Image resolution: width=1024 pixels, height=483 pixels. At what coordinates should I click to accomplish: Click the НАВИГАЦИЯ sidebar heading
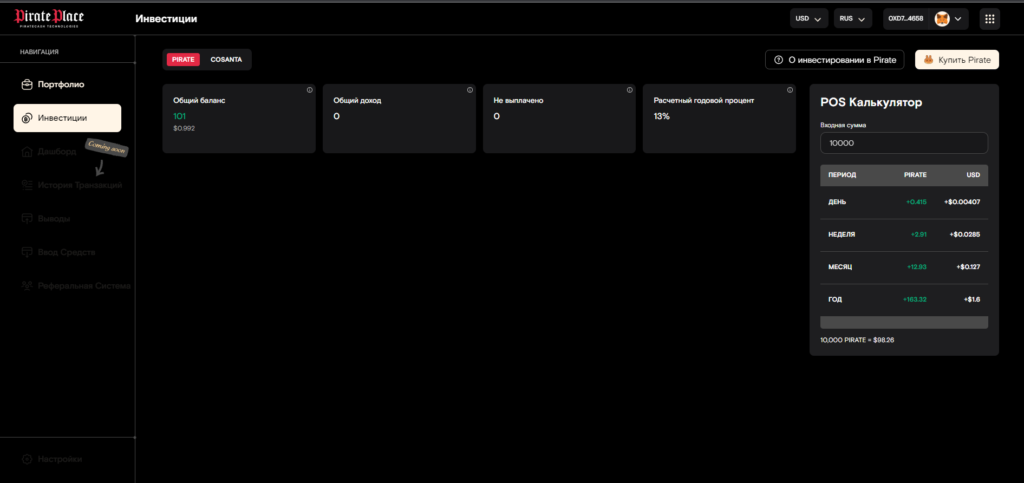(x=39, y=51)
